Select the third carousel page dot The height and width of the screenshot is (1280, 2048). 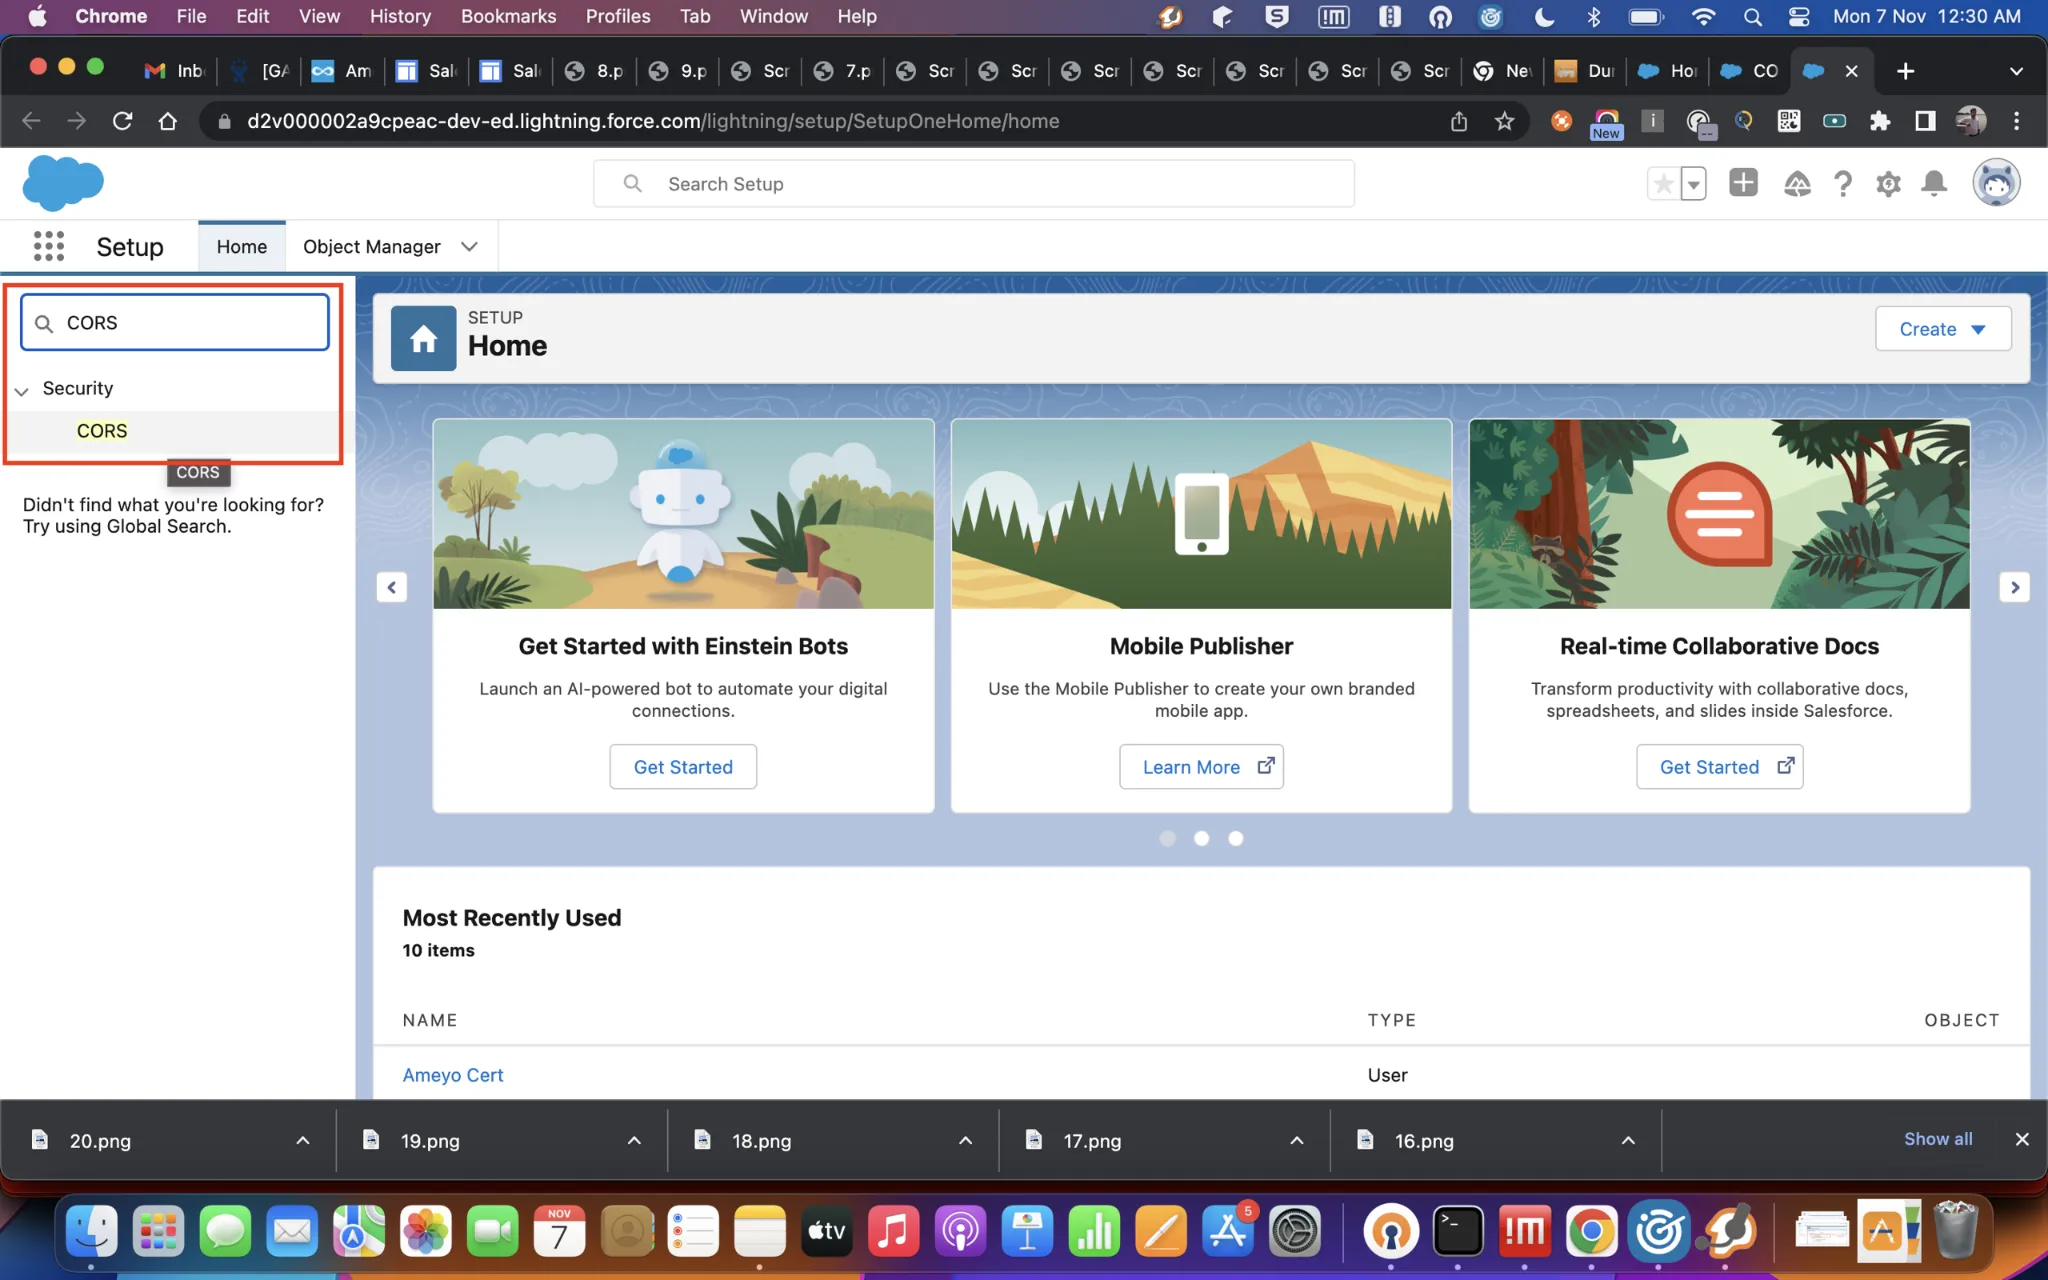1236,838
